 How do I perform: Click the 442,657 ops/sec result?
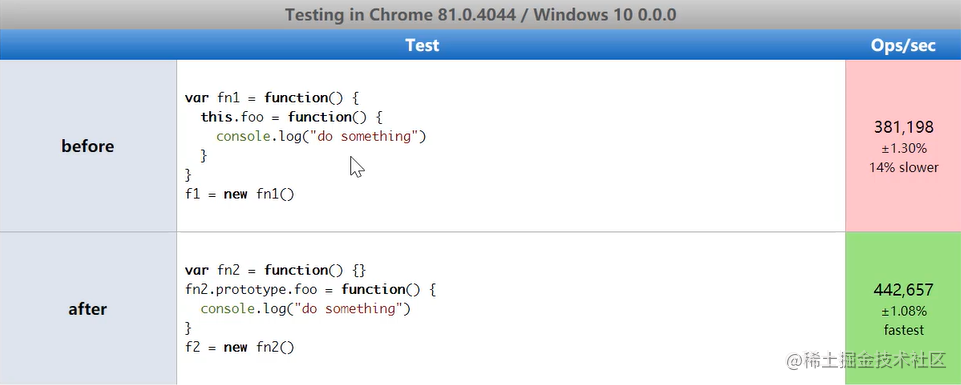point(903,289)
